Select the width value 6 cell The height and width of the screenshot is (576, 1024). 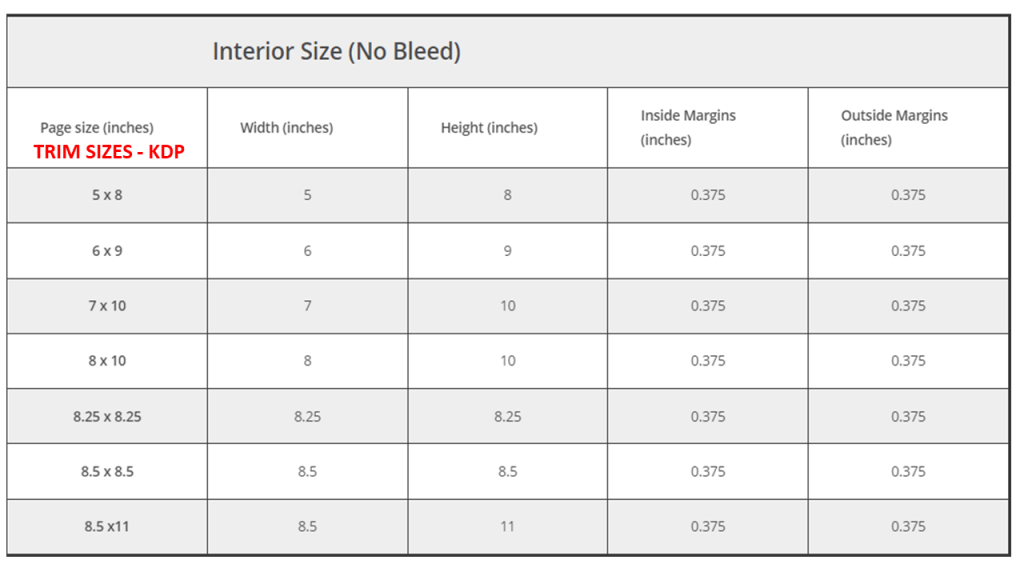coord(307,251)
